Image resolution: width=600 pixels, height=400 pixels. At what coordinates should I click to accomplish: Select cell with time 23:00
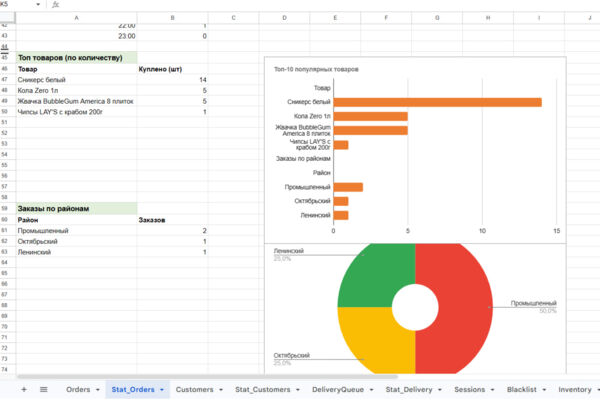(x=77, y=36)
